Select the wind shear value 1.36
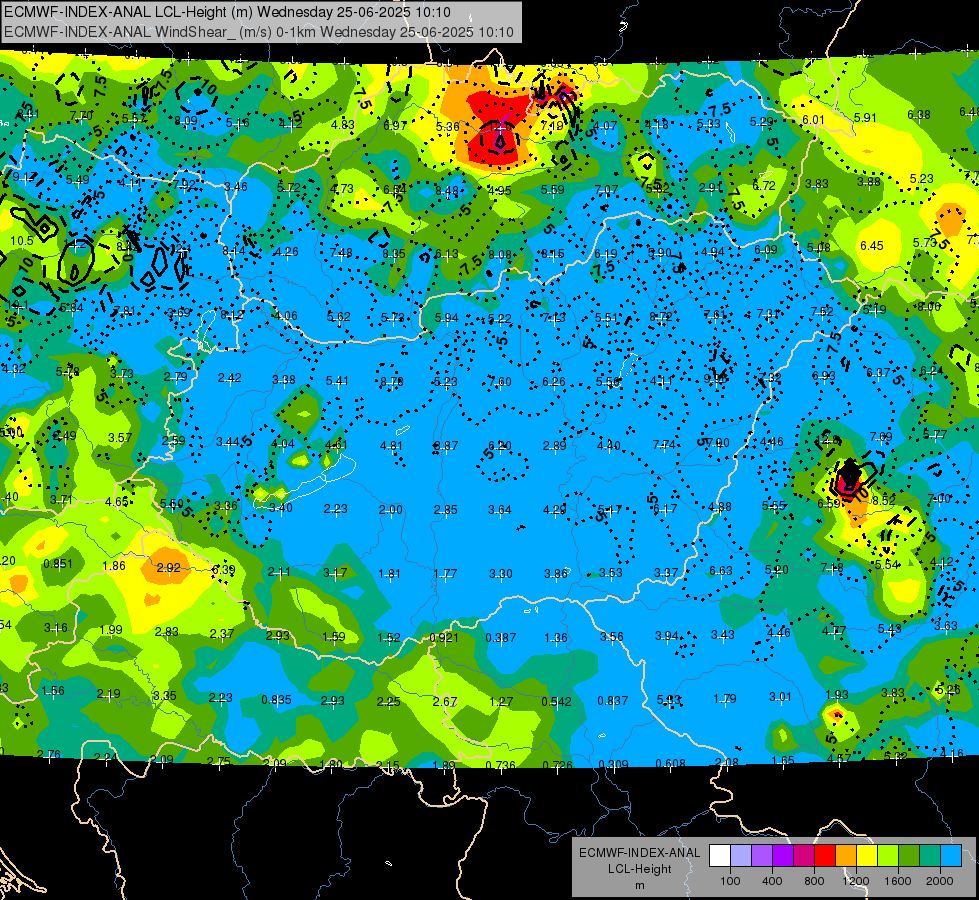Screen dimensions: 979x900 pyautogui.click(x=556, y=638)
